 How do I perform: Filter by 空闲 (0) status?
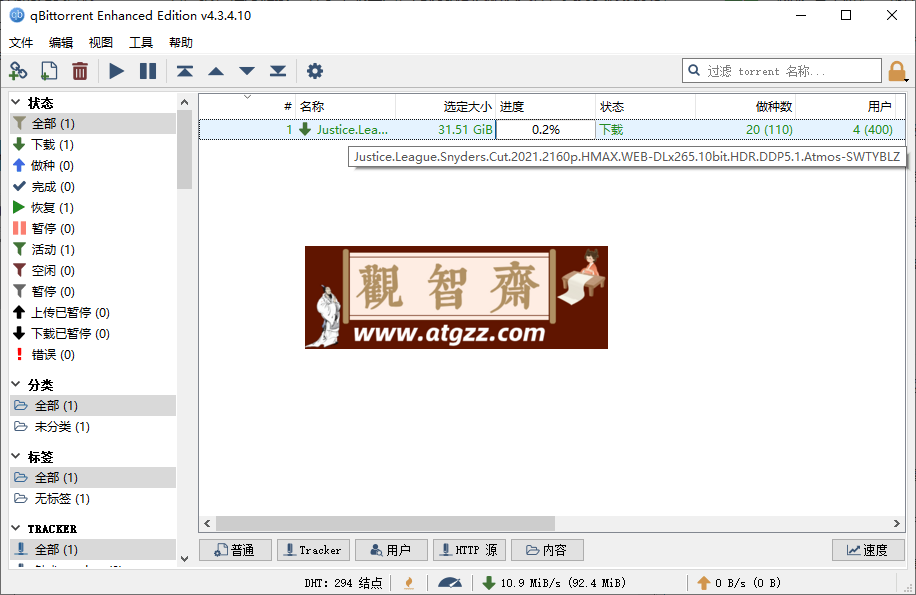pyautogui.click(x=93, y=270)
